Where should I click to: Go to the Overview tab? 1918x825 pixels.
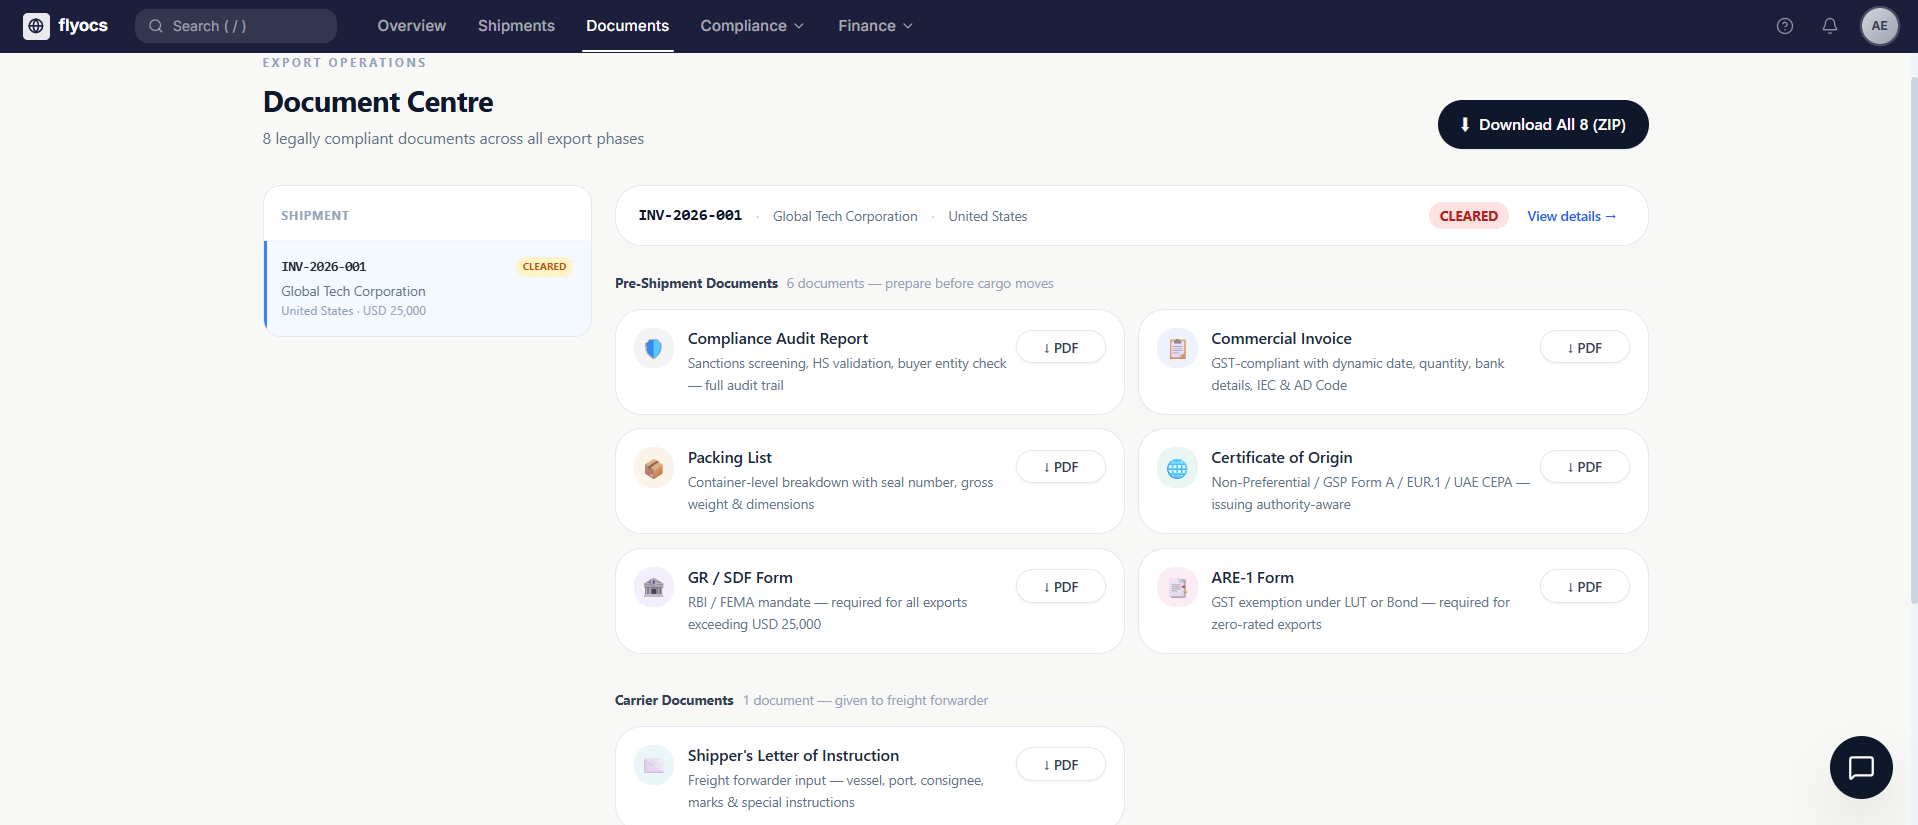(x=411, y=26)
